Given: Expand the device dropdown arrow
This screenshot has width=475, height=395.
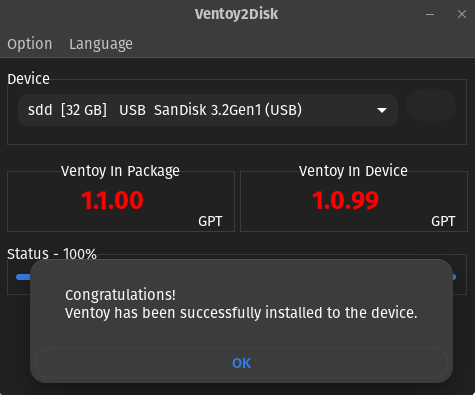Looking at the screenshot, I should 382,110.
